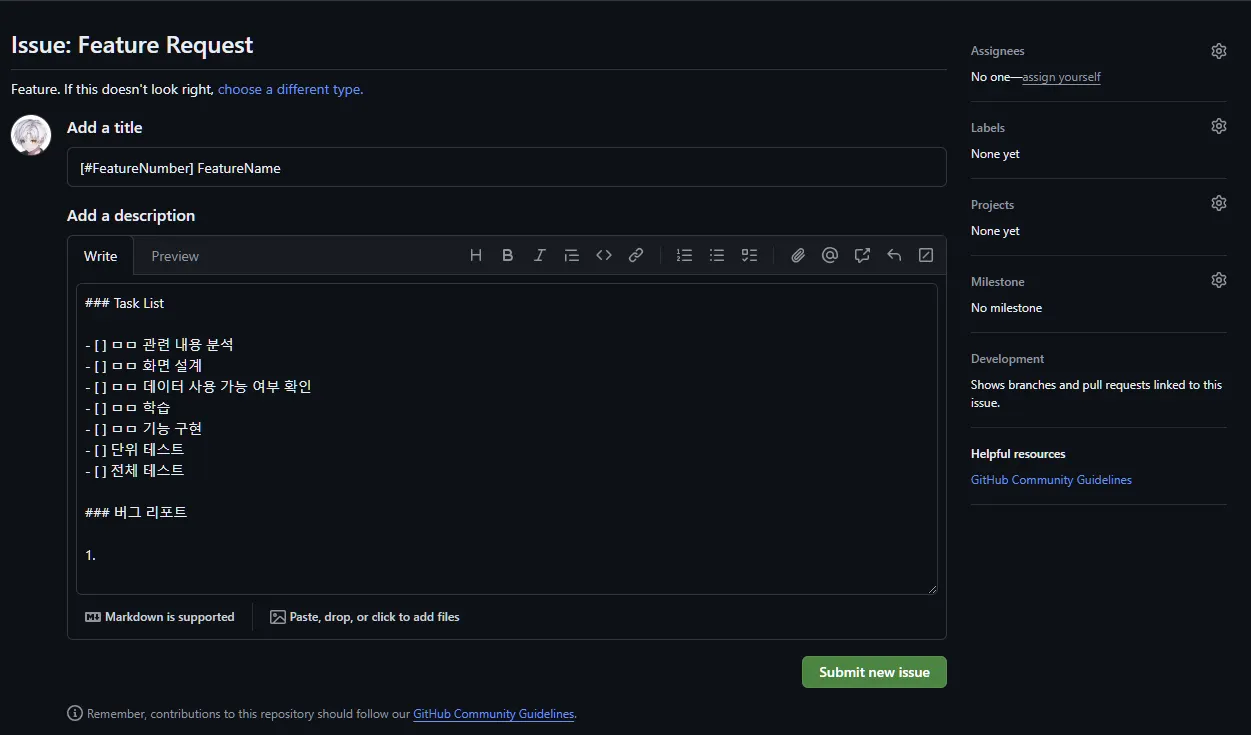Click the Projects heading in sidebar
This screenshot has width=1251, height=735.
point(992,205)
